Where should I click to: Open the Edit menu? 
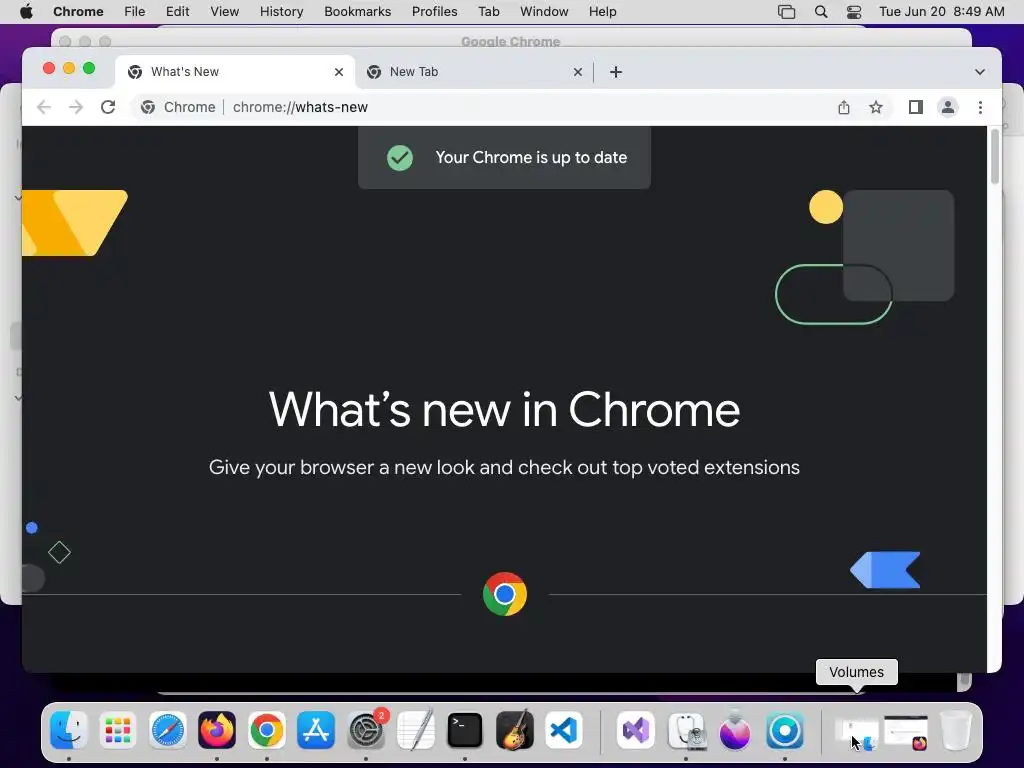click(x=178, y=12)
